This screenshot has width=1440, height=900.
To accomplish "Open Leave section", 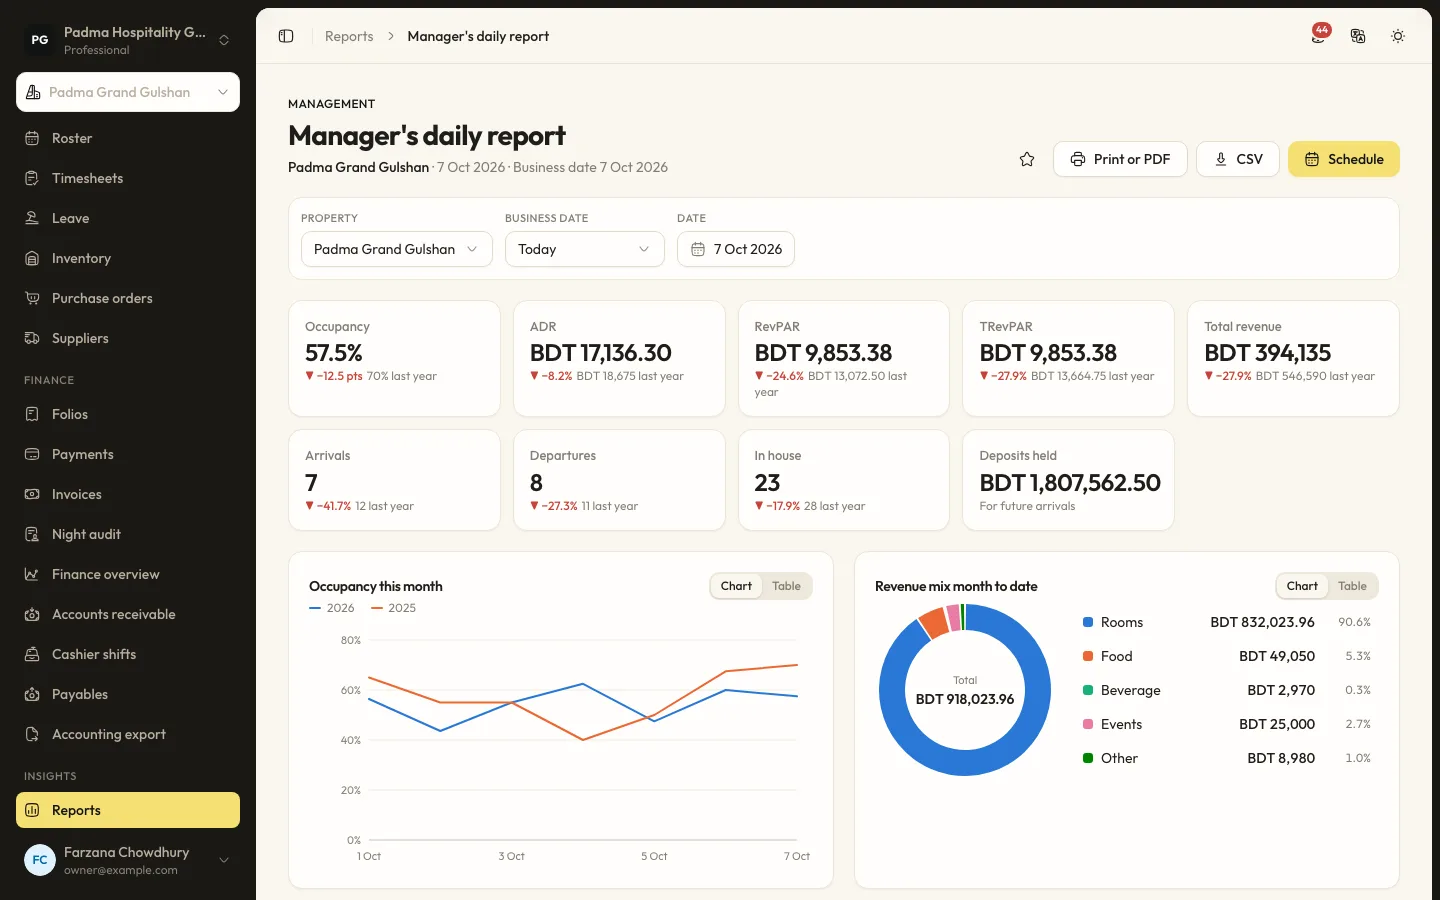I will click(x=128, y=218).
